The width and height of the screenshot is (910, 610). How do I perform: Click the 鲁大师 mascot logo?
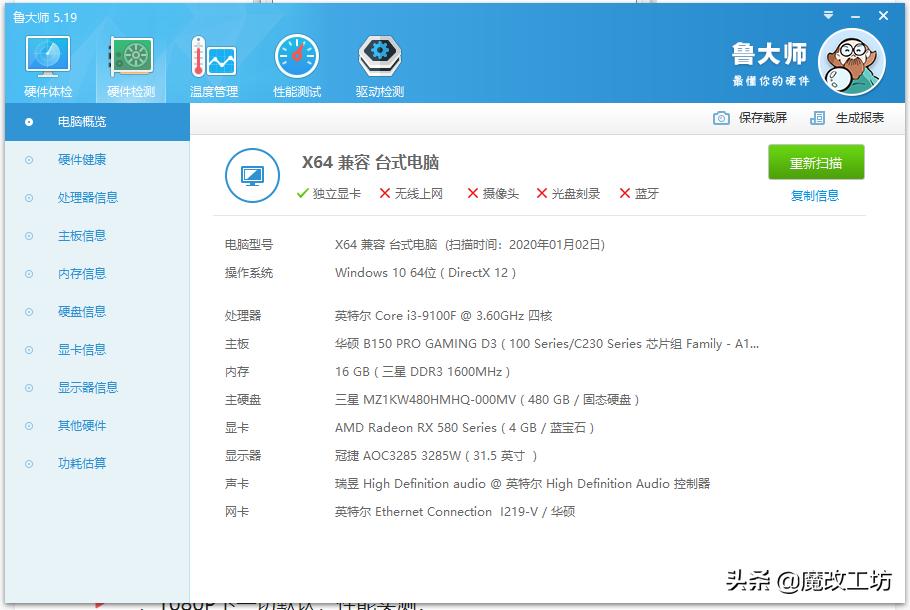point(851,61)
